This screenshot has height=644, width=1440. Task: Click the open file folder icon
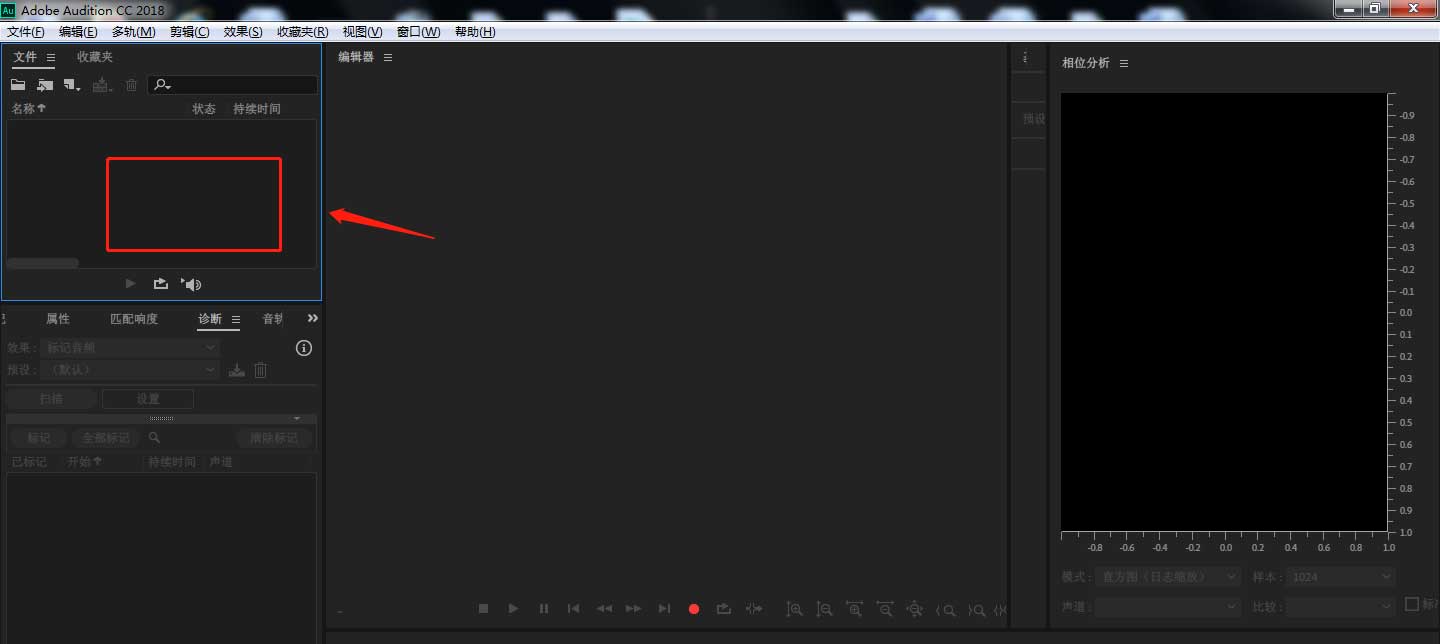[18, 85]
